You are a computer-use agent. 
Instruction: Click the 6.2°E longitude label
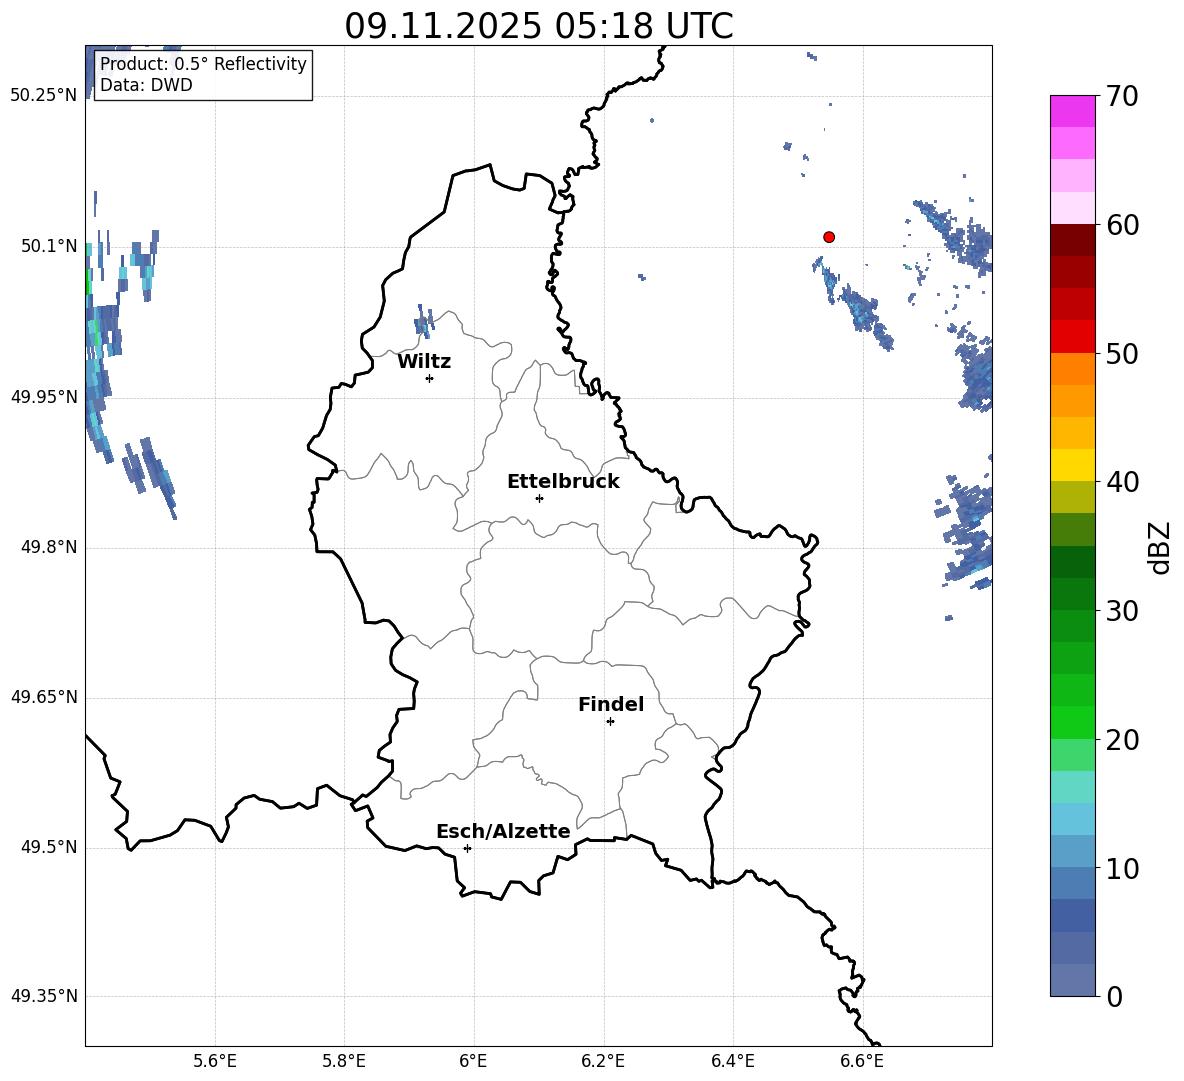(x=603, y=1061)
